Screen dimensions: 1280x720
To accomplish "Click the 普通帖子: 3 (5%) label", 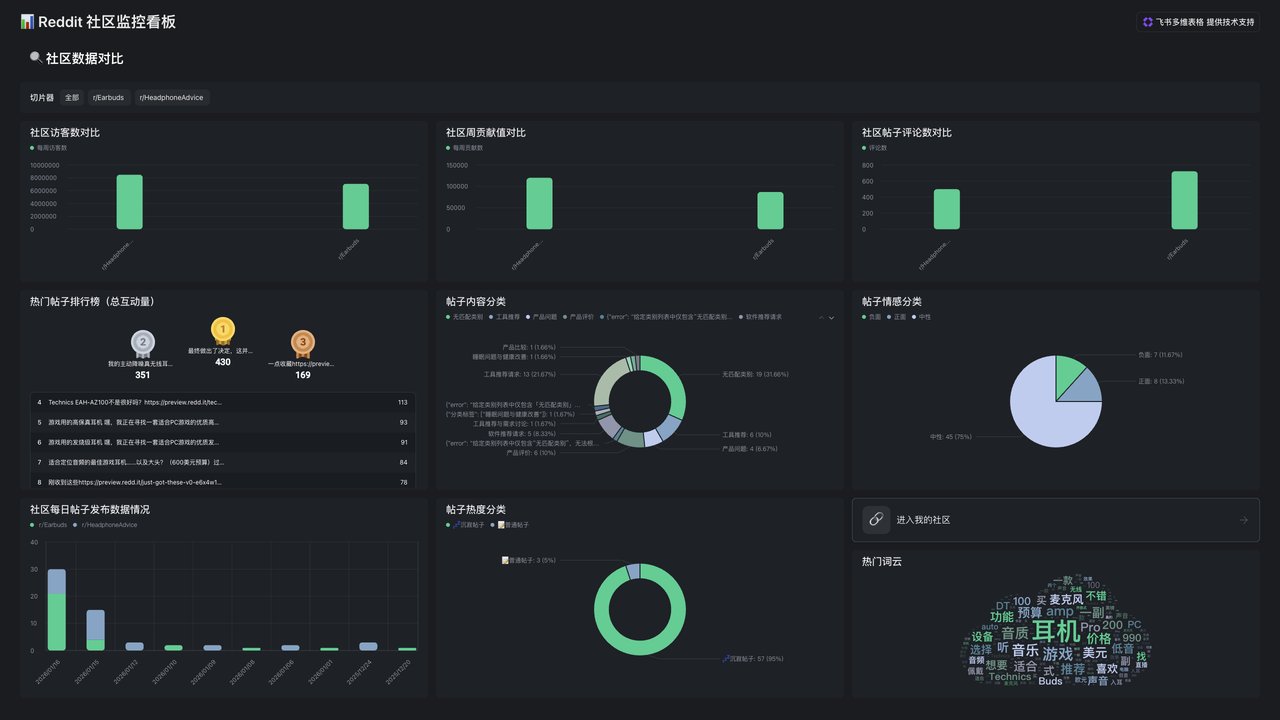I will pos(528,560).
